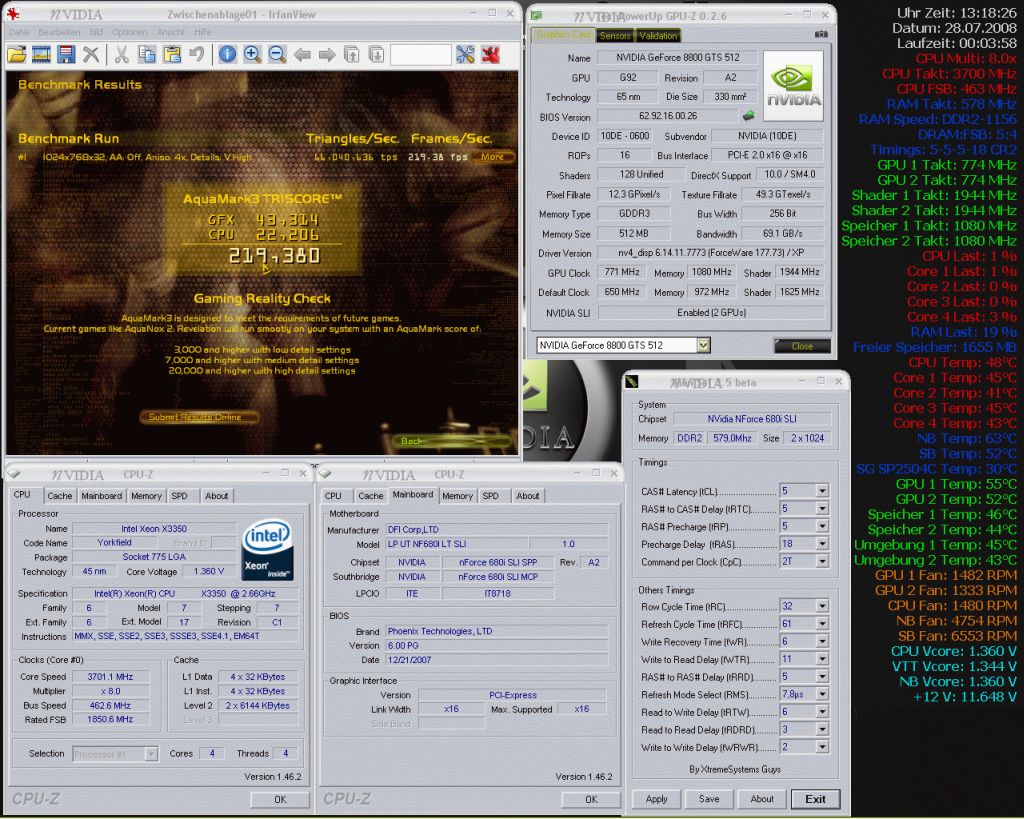Click the page number field in IrfanView toolbar
The image size is (1024, 819).
tap(421, 55)
